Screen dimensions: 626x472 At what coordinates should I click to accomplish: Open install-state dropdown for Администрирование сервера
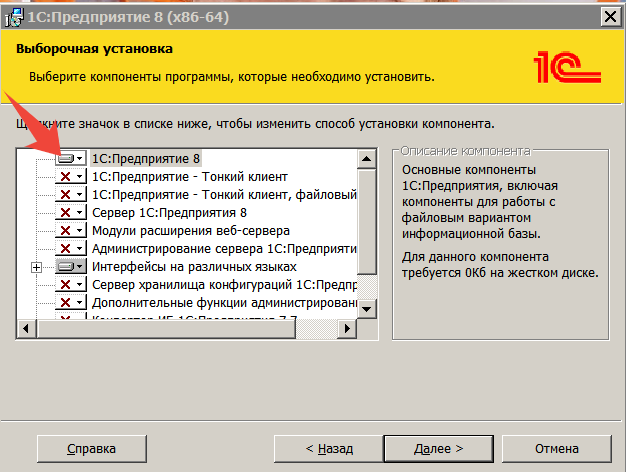click(x=71, y=248)
